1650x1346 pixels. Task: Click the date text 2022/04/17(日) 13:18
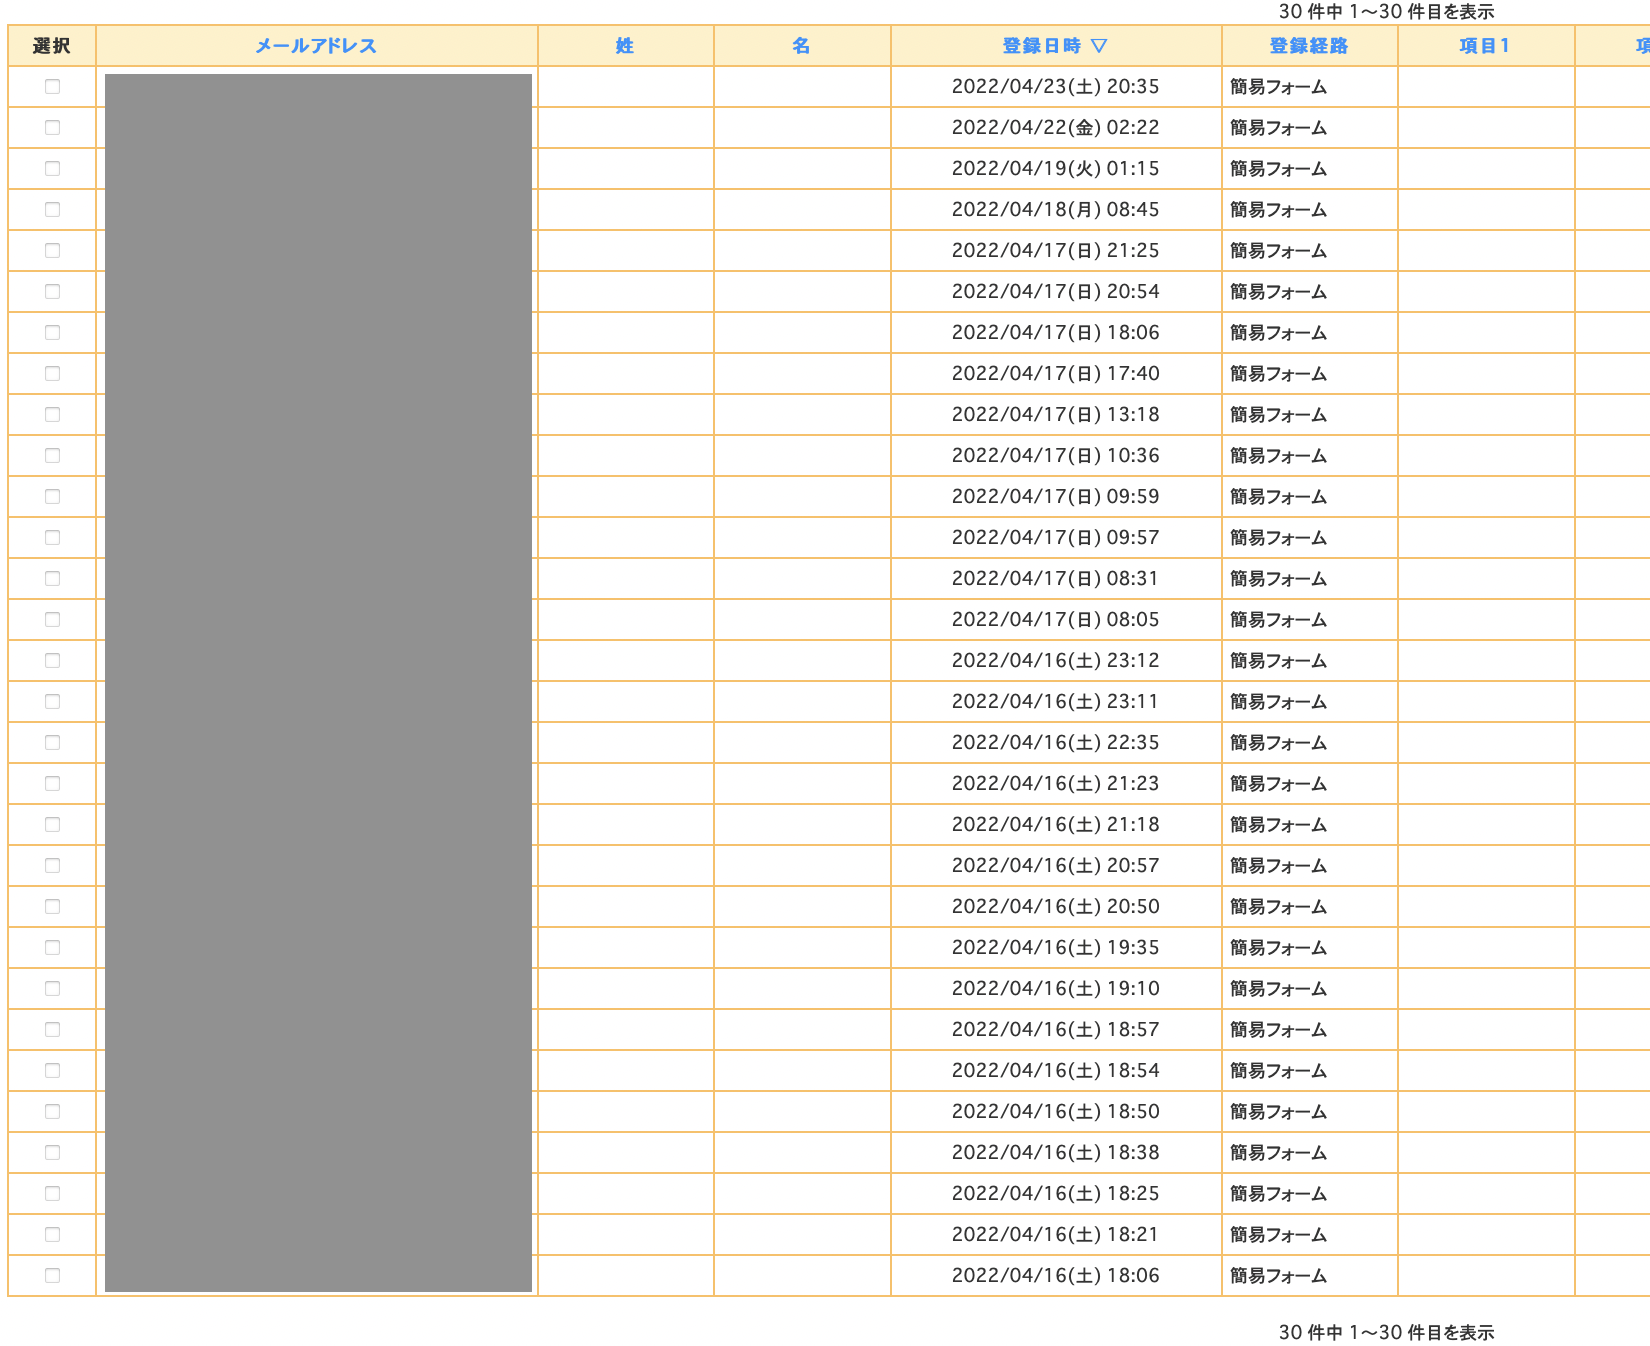coord(1056,415)
